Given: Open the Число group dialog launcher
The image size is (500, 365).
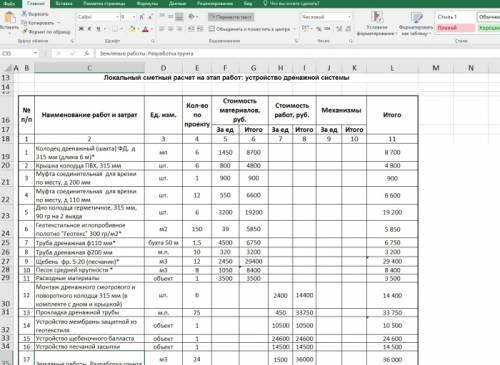Looking at the screenshot, I should (x=351, y=41).
